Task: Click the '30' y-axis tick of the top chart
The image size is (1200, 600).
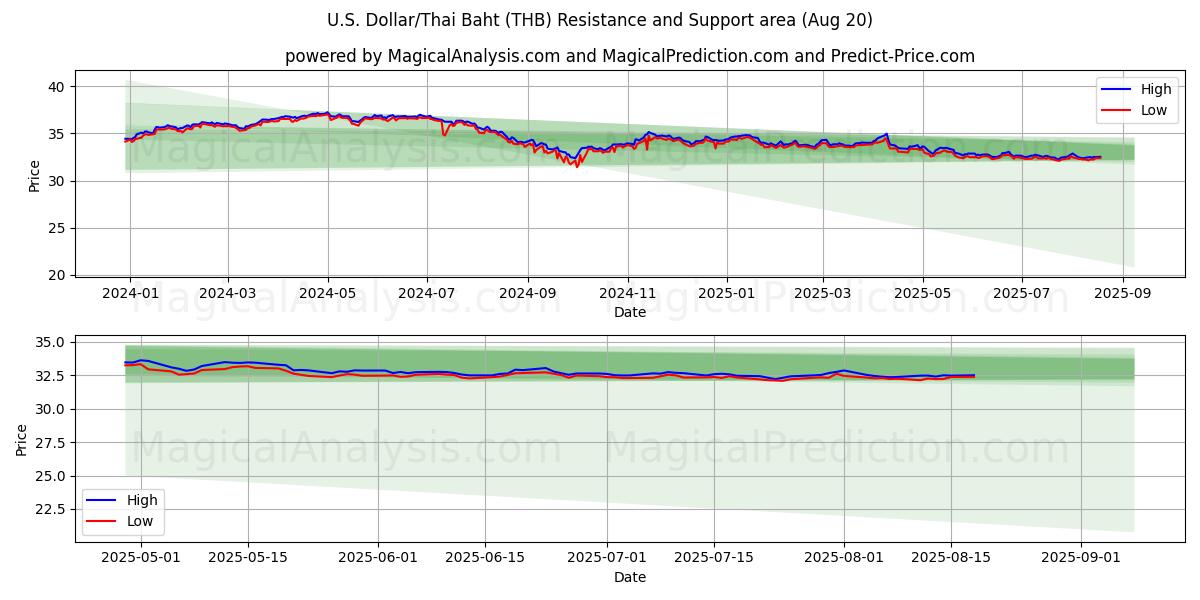Action: (58, 181)
